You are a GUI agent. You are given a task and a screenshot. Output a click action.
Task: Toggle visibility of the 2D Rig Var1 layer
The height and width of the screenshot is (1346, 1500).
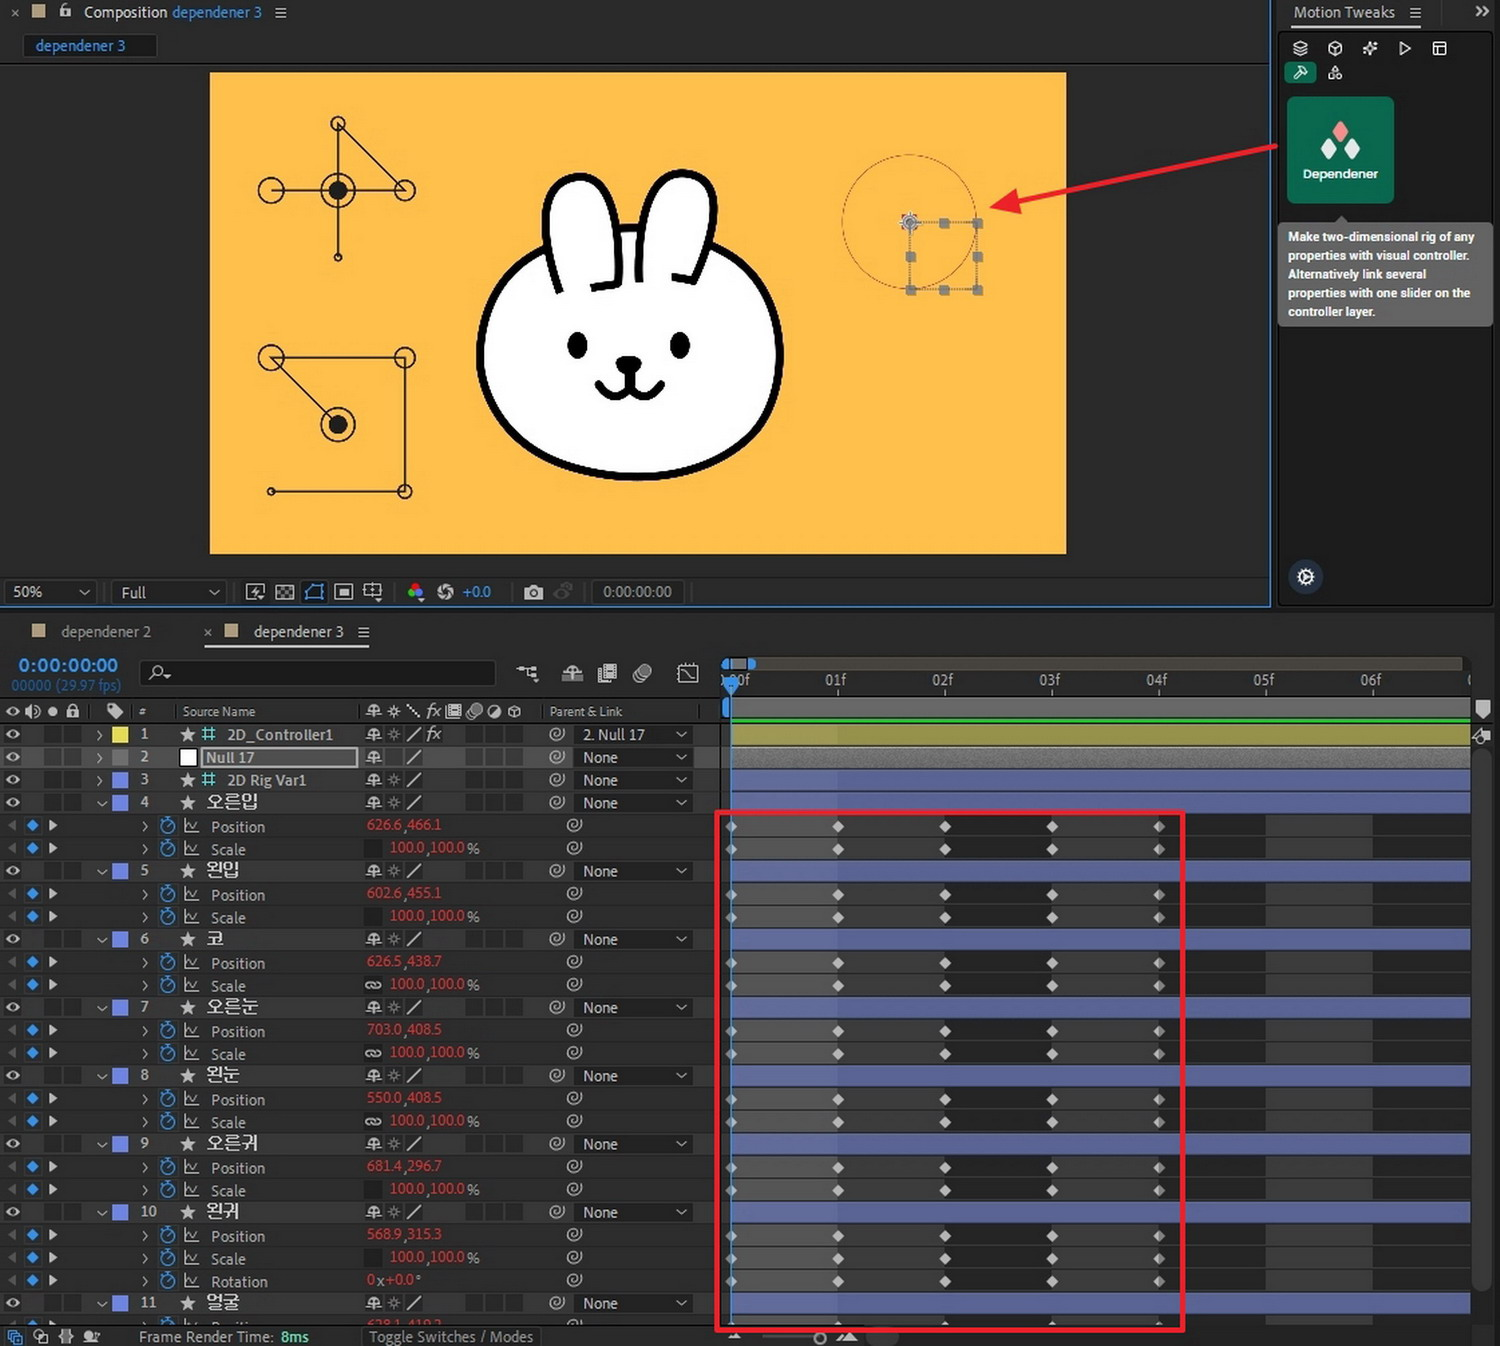coord(13,780)
